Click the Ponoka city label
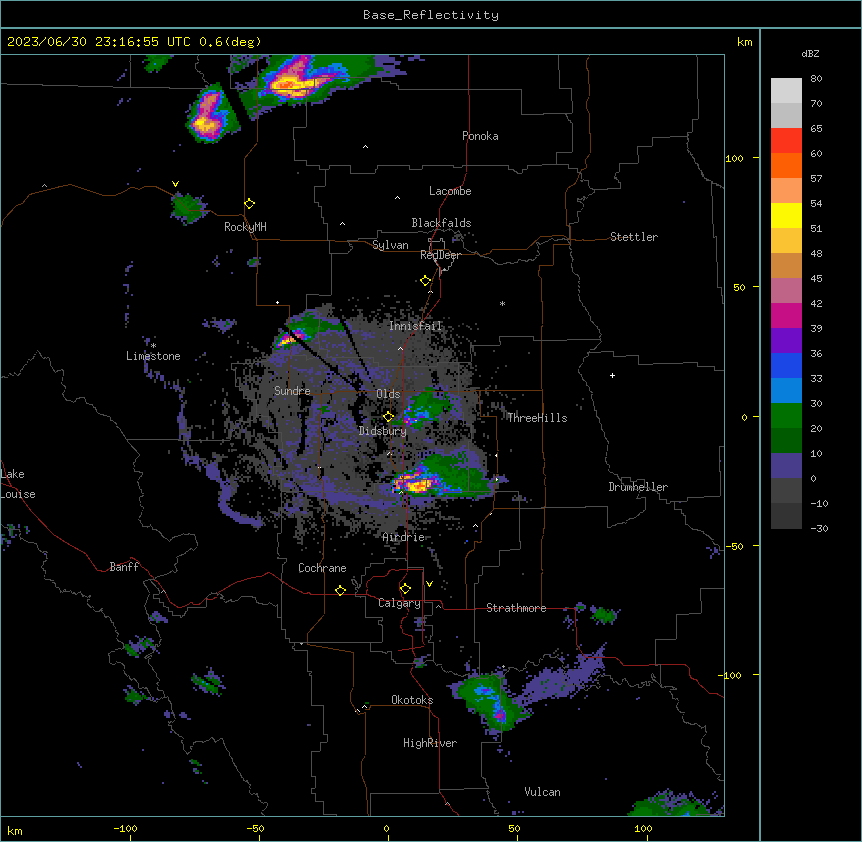The image size is (862, 842). 480,136
